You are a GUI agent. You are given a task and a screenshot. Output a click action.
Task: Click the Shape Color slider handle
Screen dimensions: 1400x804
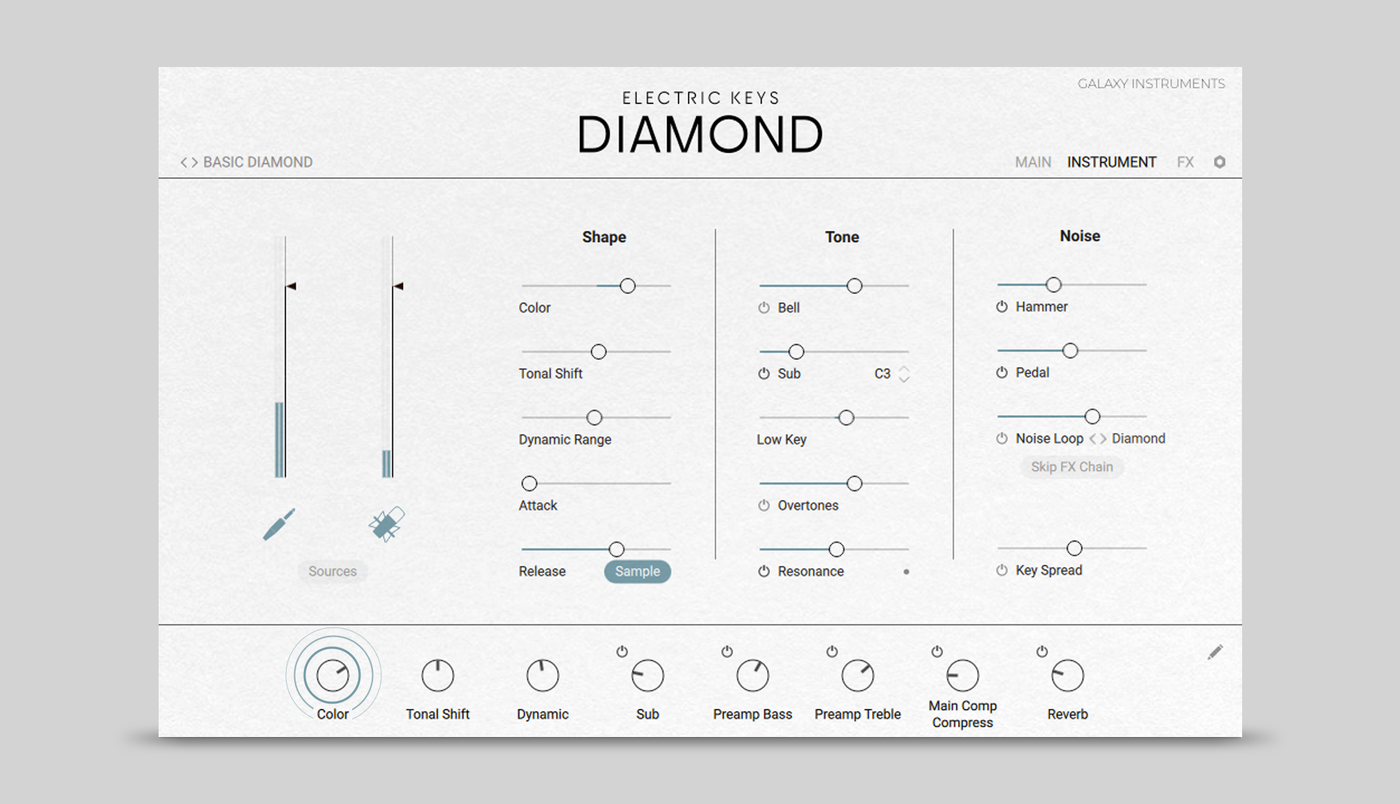[628, 286]
